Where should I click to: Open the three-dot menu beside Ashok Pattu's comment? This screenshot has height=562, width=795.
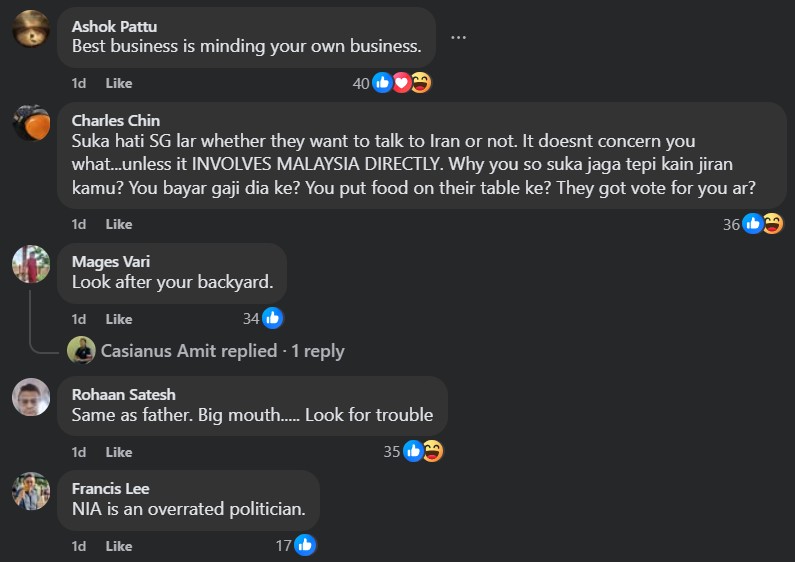[x=459, y=37]
